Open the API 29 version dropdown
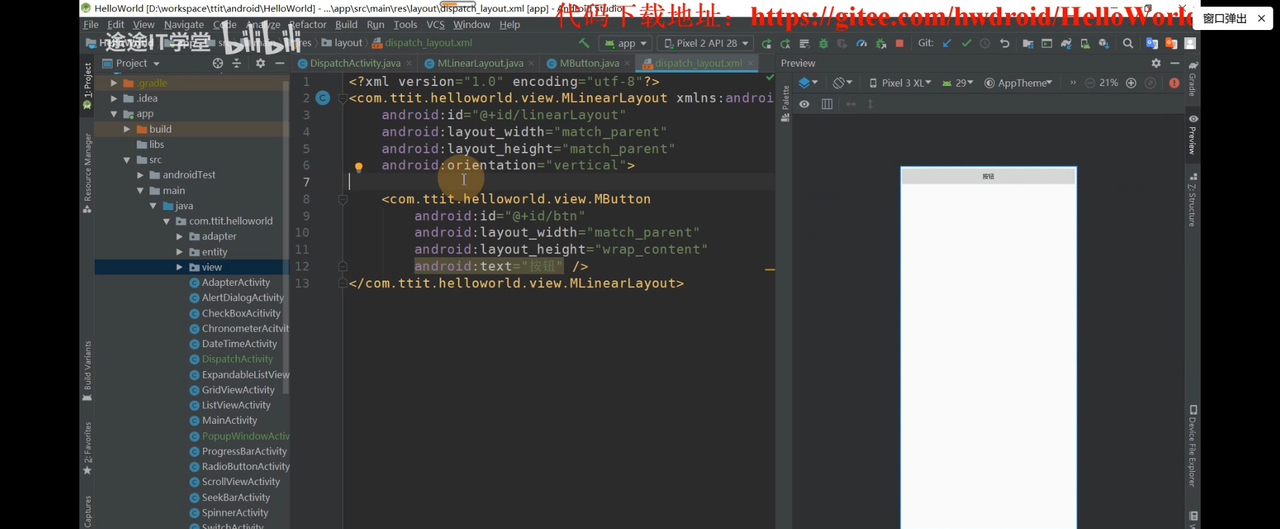Image resolution: width=1280 pixels, height=529 pixels. coord(957,83)
